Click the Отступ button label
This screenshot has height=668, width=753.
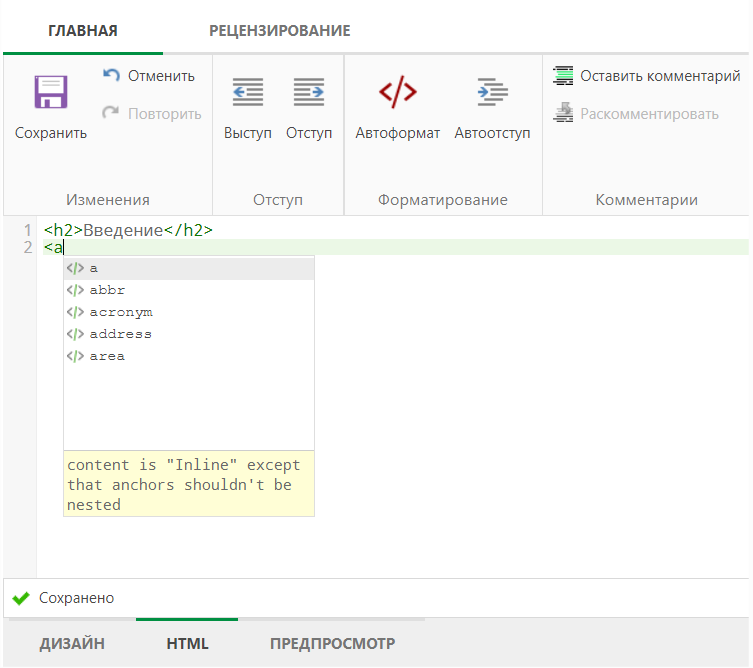click(x=309, y=133)
